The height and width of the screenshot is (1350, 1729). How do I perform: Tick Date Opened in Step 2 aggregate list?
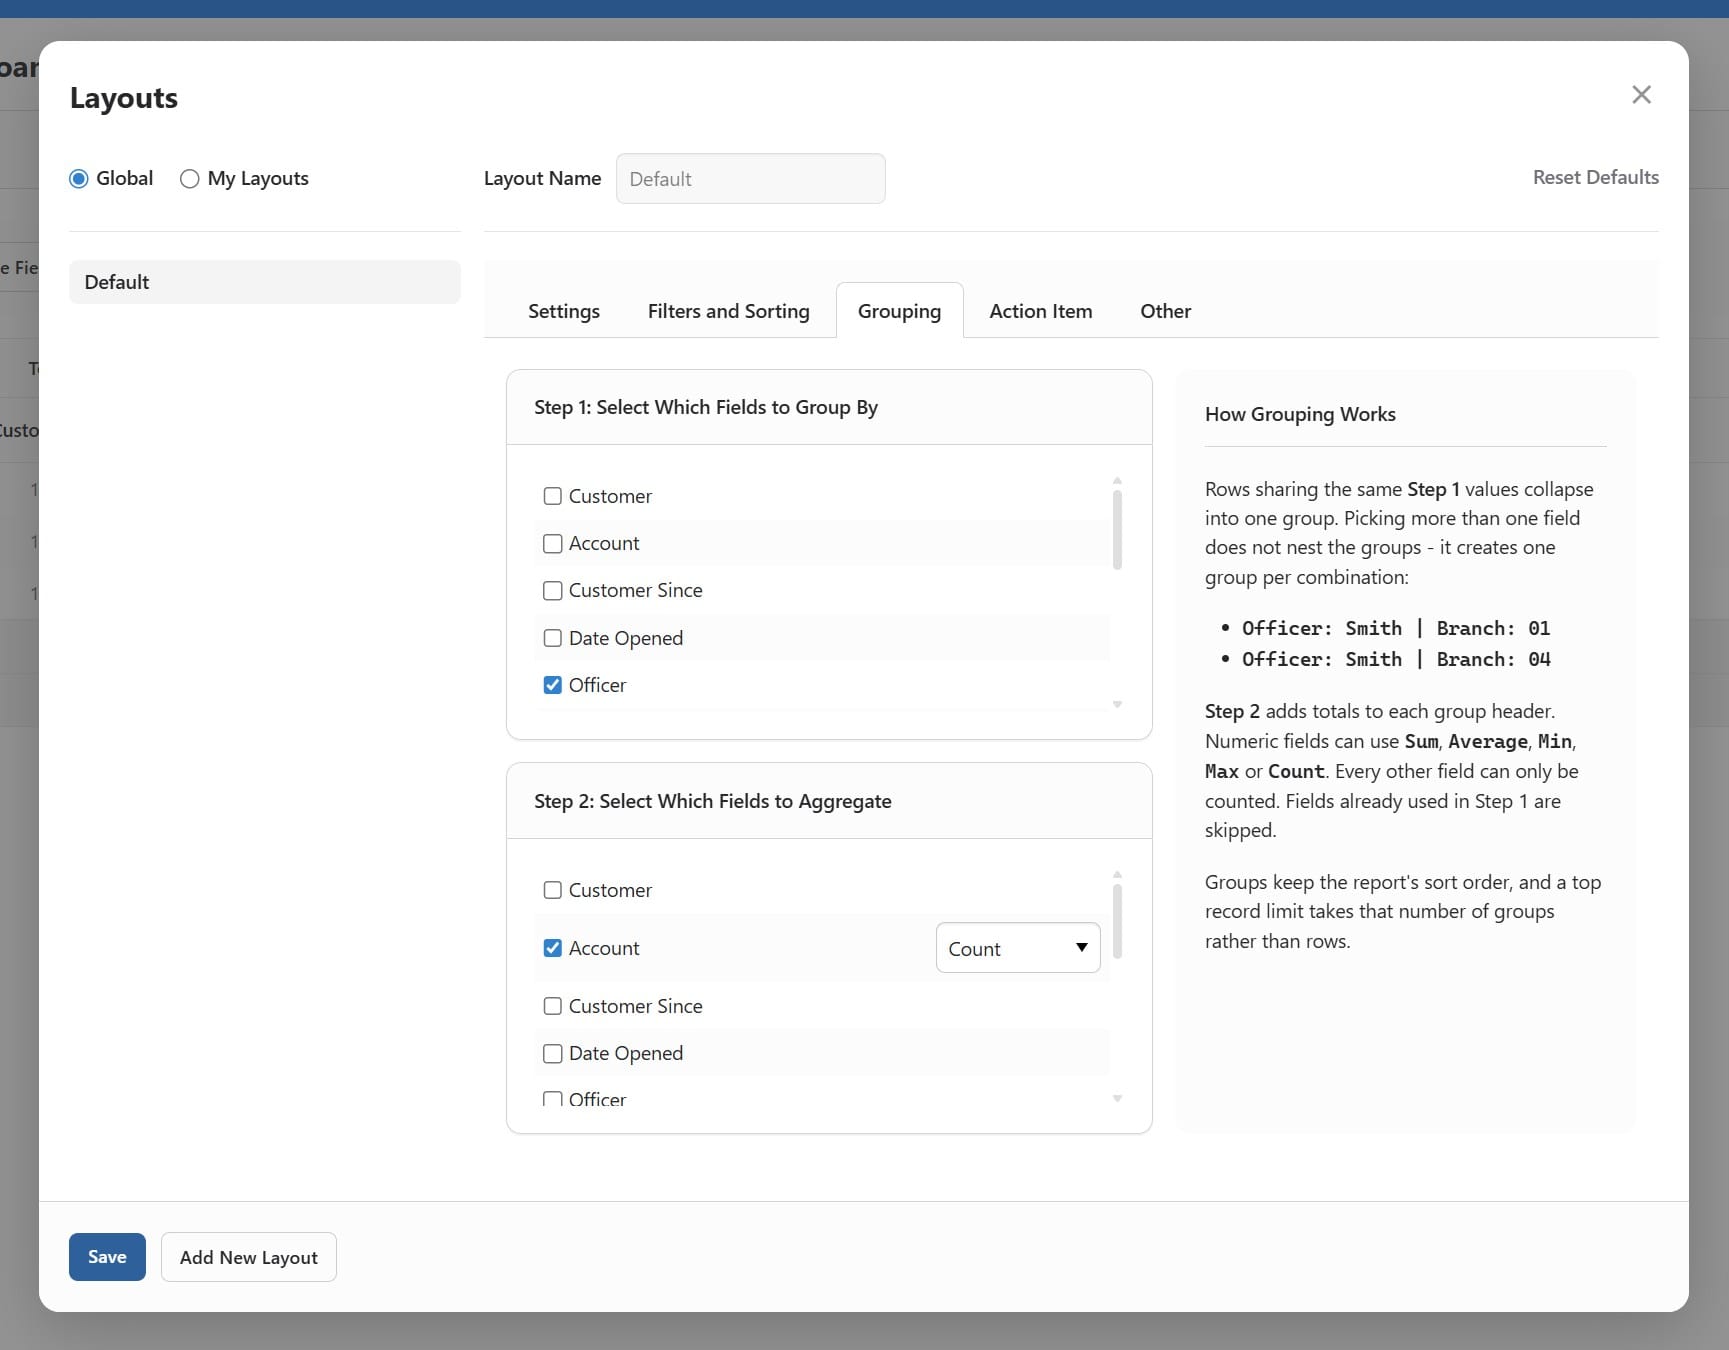click(552, 1053)
